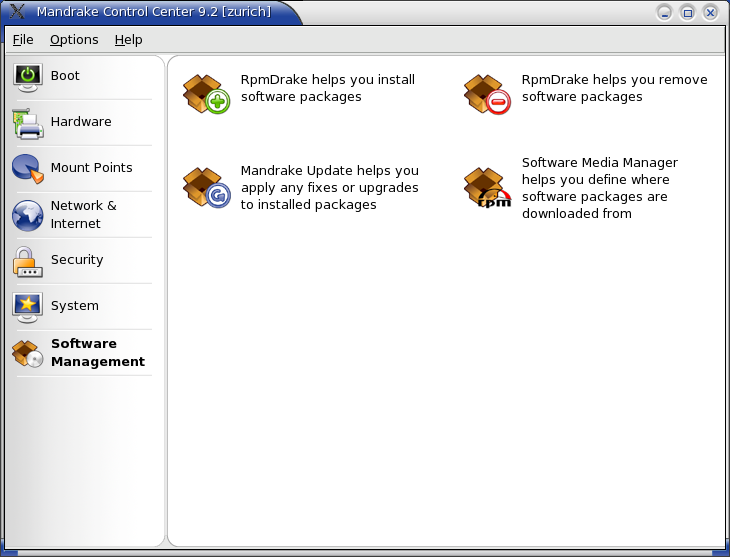Choose the System label
The height and width of the screenshot is (557, 730).
tap(75, 306)
